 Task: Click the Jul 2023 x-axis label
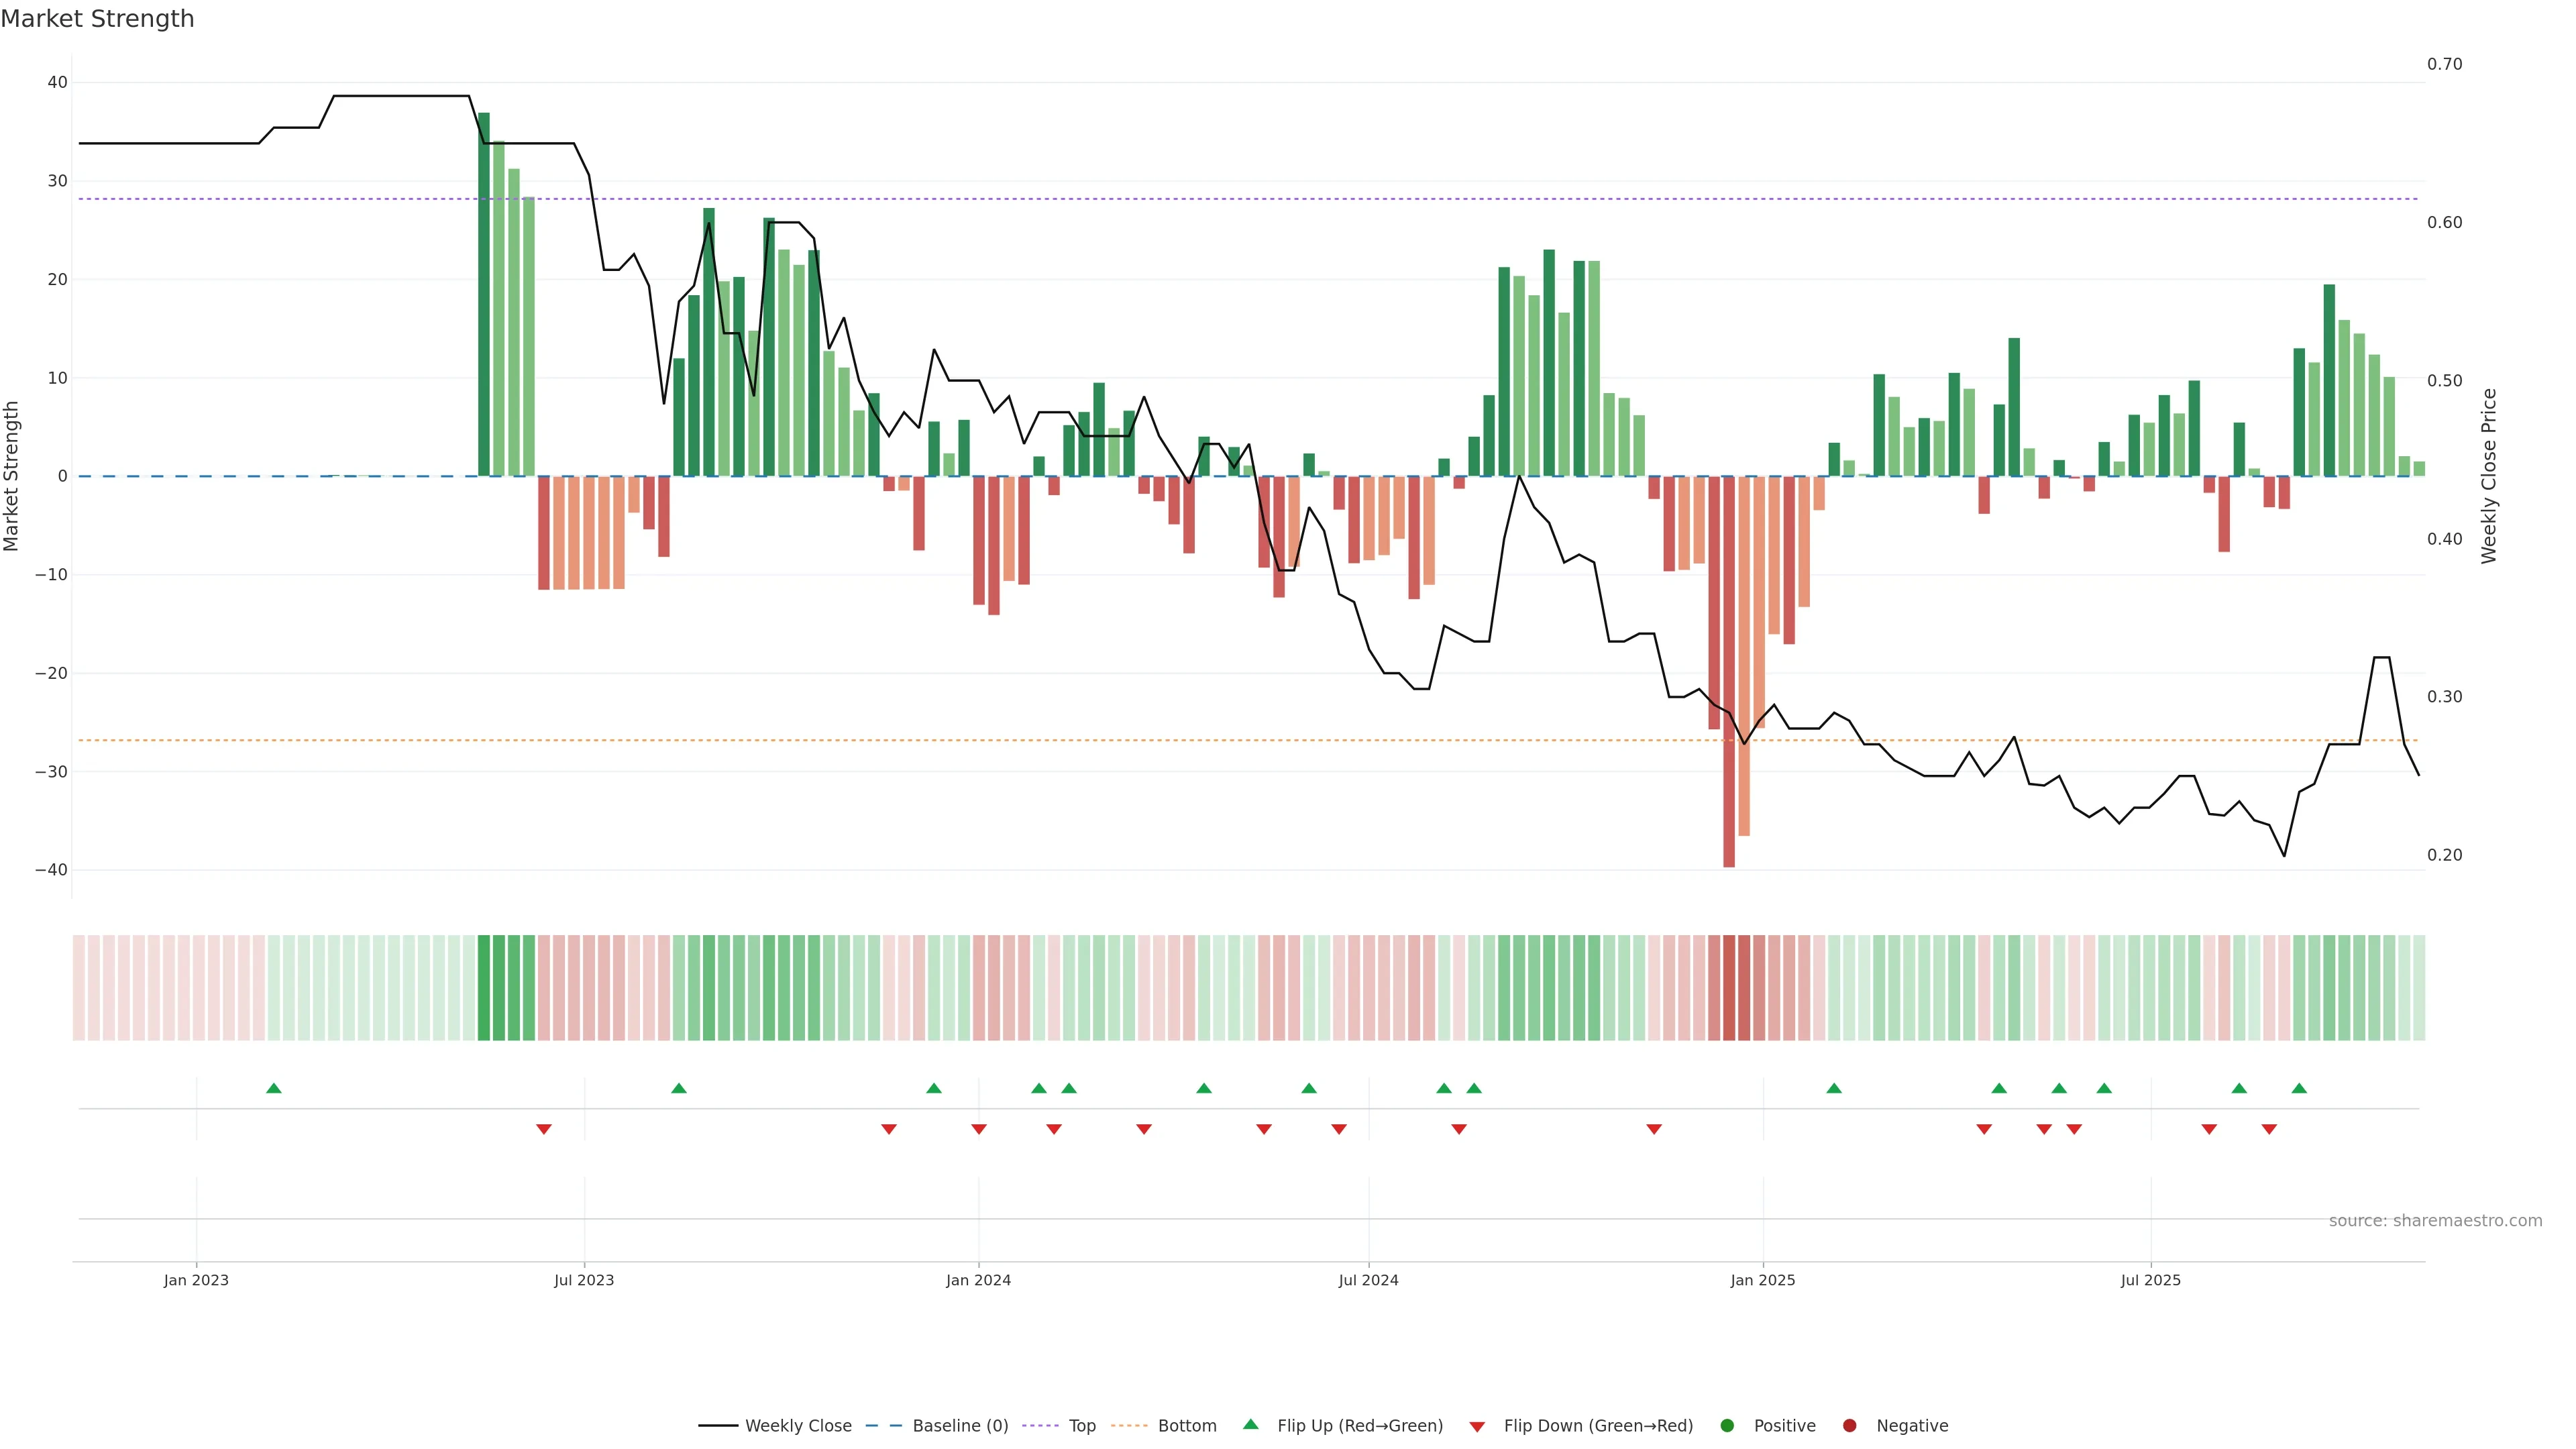tap(584, 1280)
